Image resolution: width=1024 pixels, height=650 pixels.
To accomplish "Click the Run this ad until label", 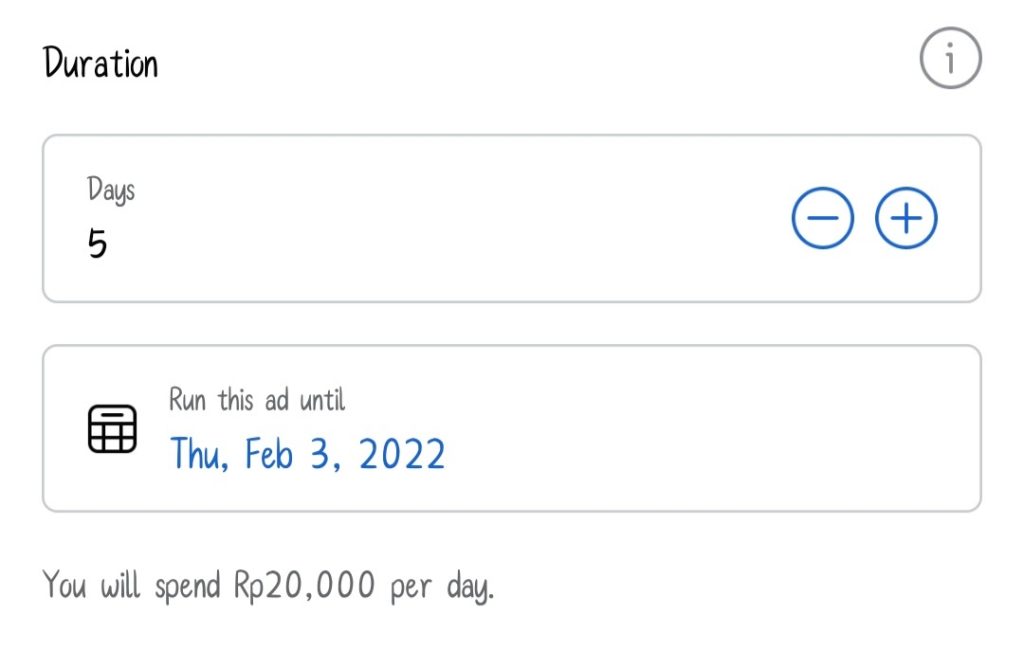I will 257,399.
